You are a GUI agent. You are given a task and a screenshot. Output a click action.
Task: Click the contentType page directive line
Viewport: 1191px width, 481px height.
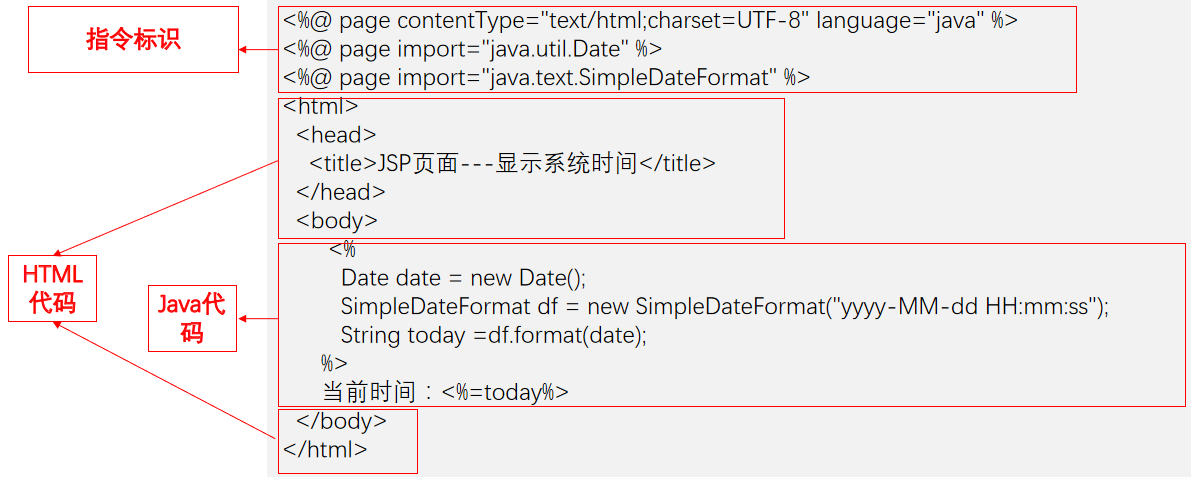tap(650, 21)
